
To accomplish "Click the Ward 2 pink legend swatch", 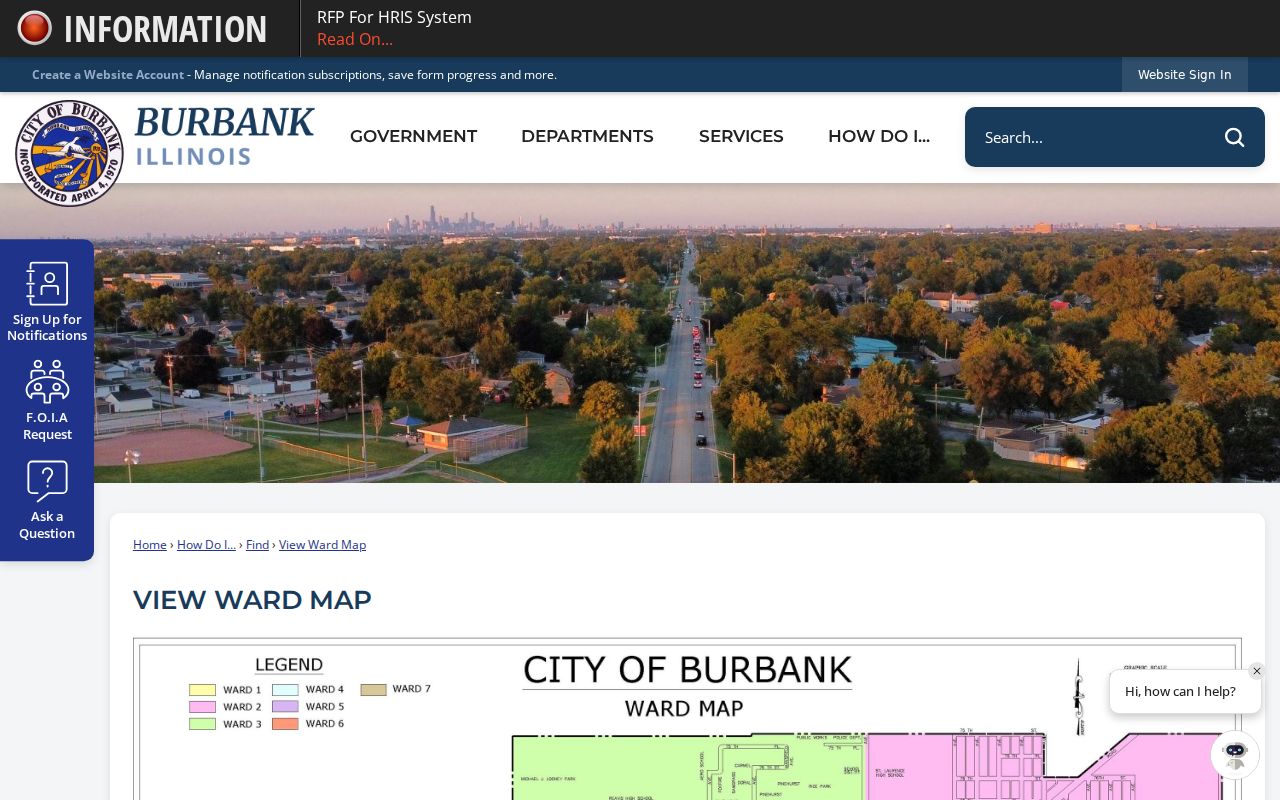I will [202, 707].
